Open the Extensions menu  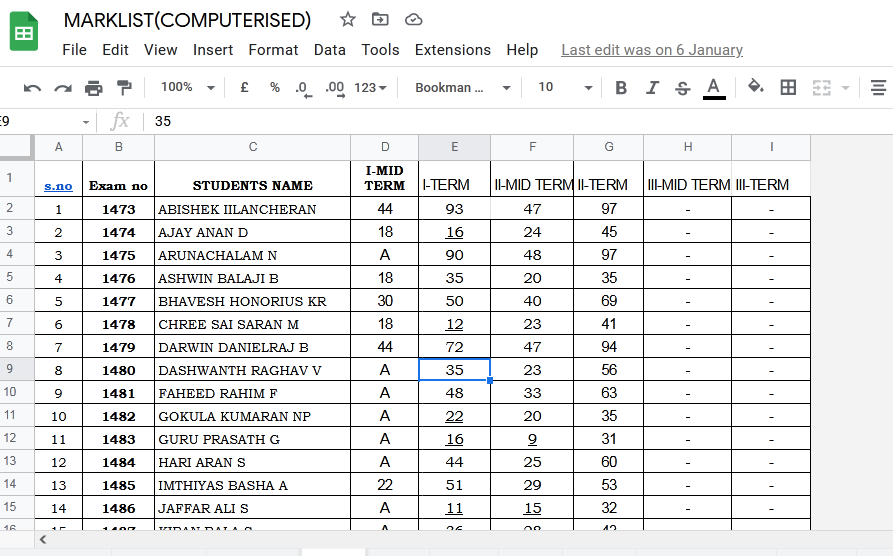coord(452,50)
